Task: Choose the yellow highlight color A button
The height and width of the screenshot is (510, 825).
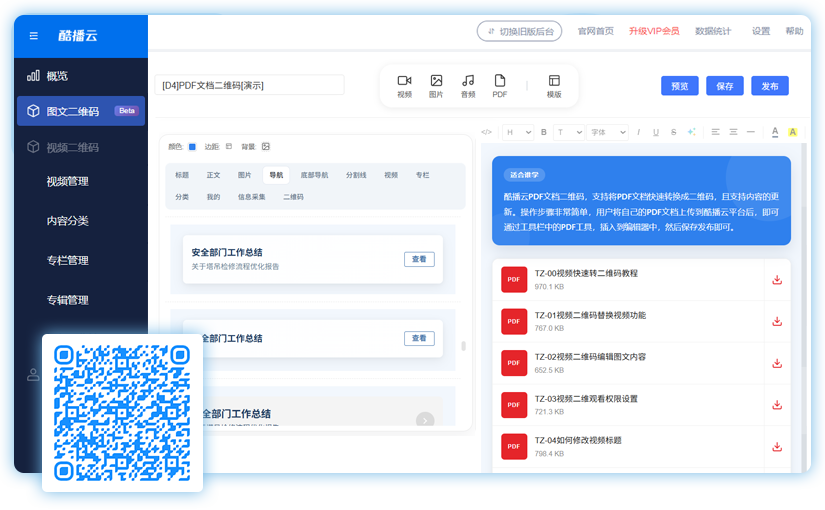Action: point(792,132)
